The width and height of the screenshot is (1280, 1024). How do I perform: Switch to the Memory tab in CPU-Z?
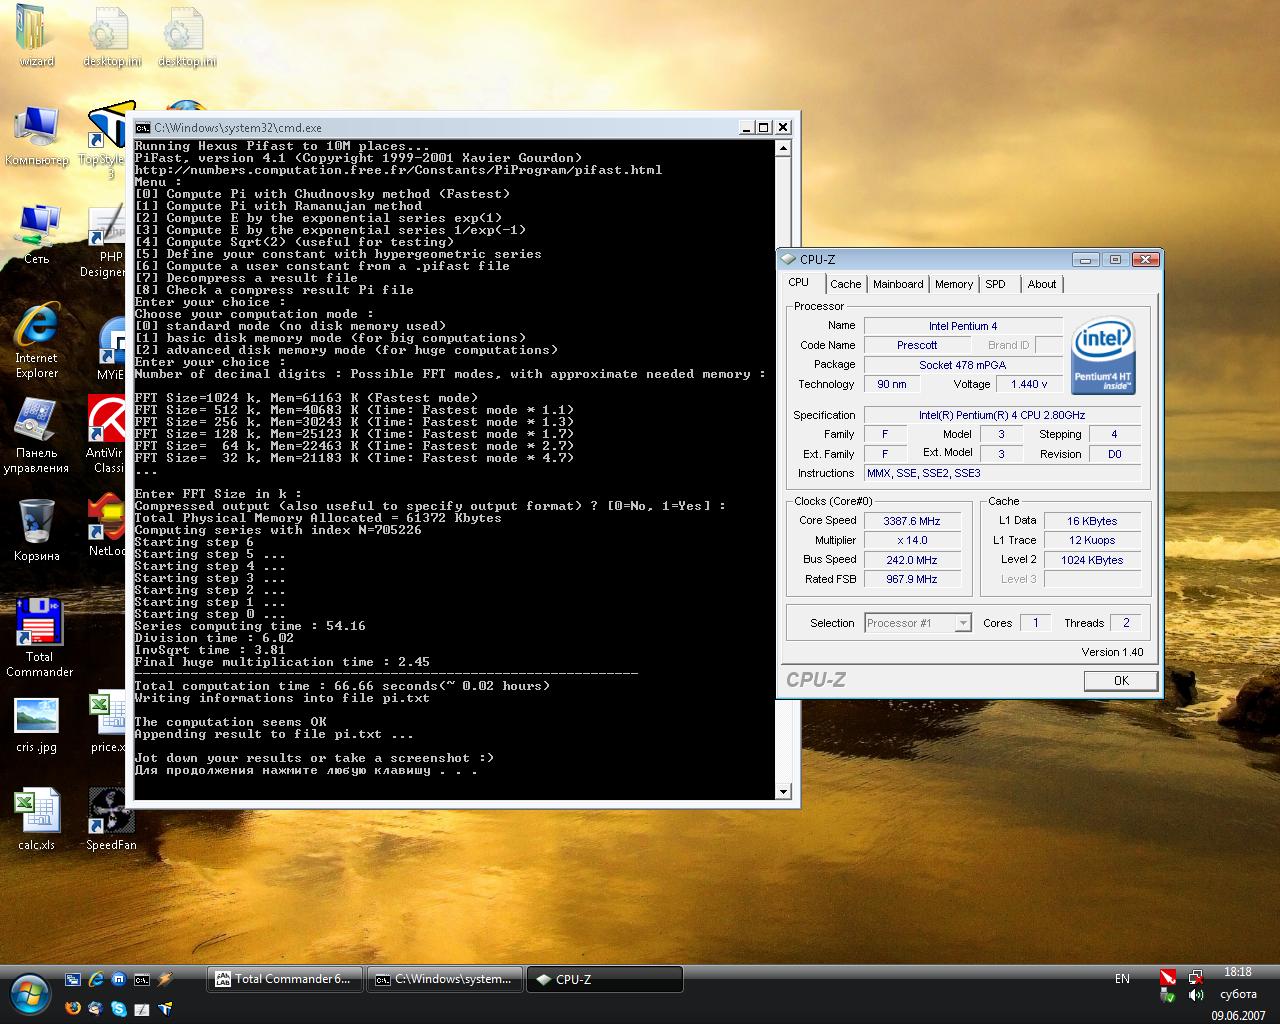coord(954,284)
